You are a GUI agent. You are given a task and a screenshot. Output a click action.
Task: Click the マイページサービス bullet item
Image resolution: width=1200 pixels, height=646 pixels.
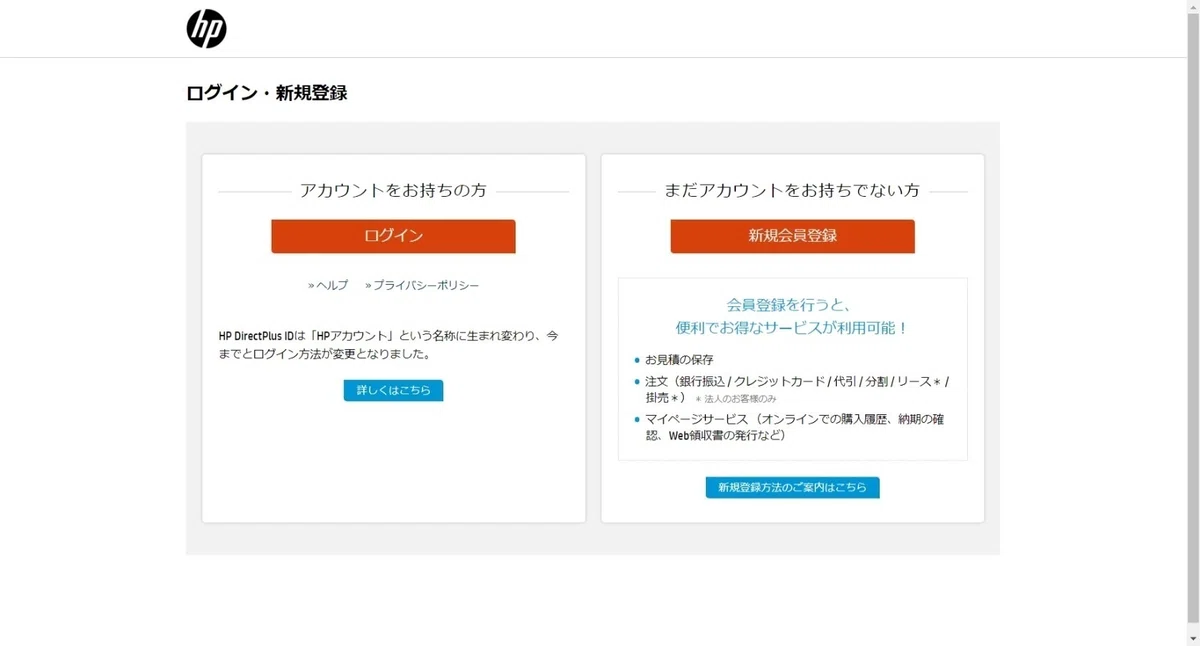pos(794,427)
